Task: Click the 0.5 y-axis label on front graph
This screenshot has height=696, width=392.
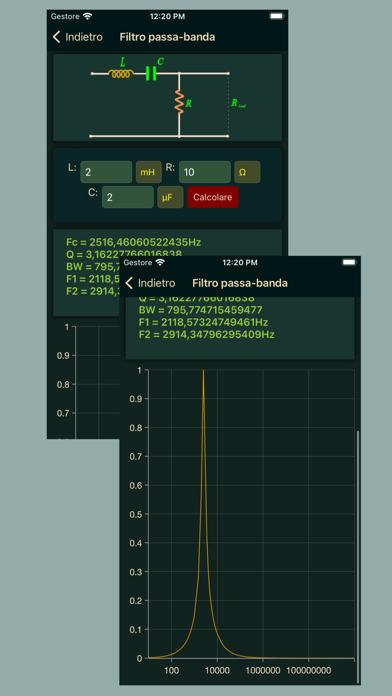Action: point(136,514)
